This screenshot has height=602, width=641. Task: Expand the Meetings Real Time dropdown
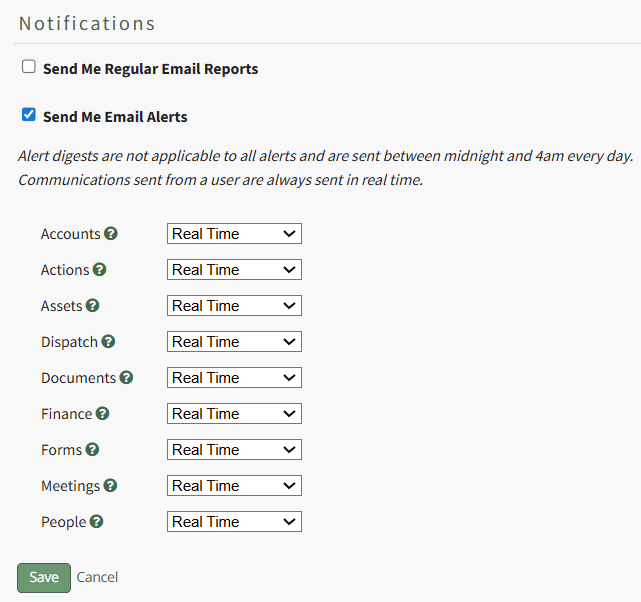(234, 486)
